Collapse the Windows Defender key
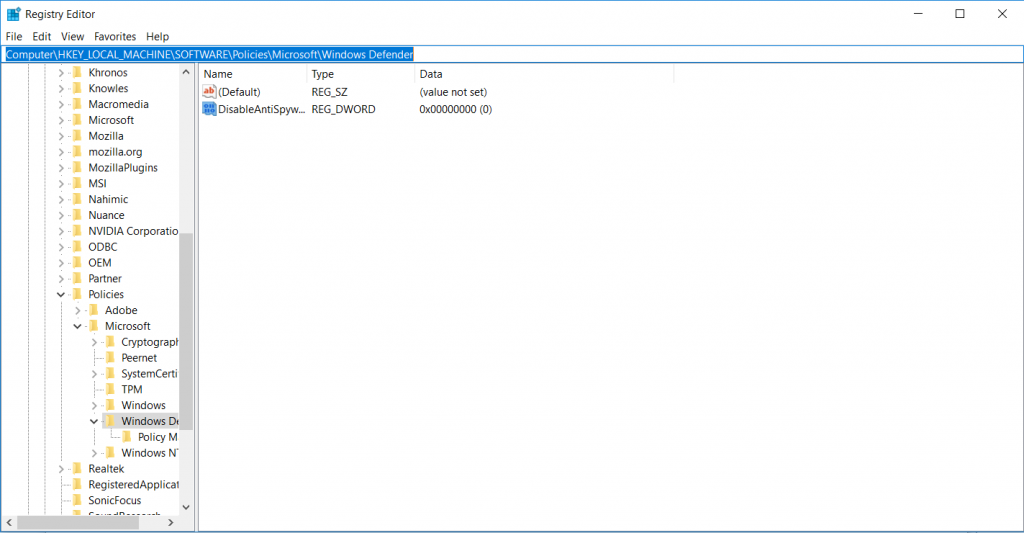Image resolution: width=1024 pixels, height=533 pixels. click(x=94, y=422)
